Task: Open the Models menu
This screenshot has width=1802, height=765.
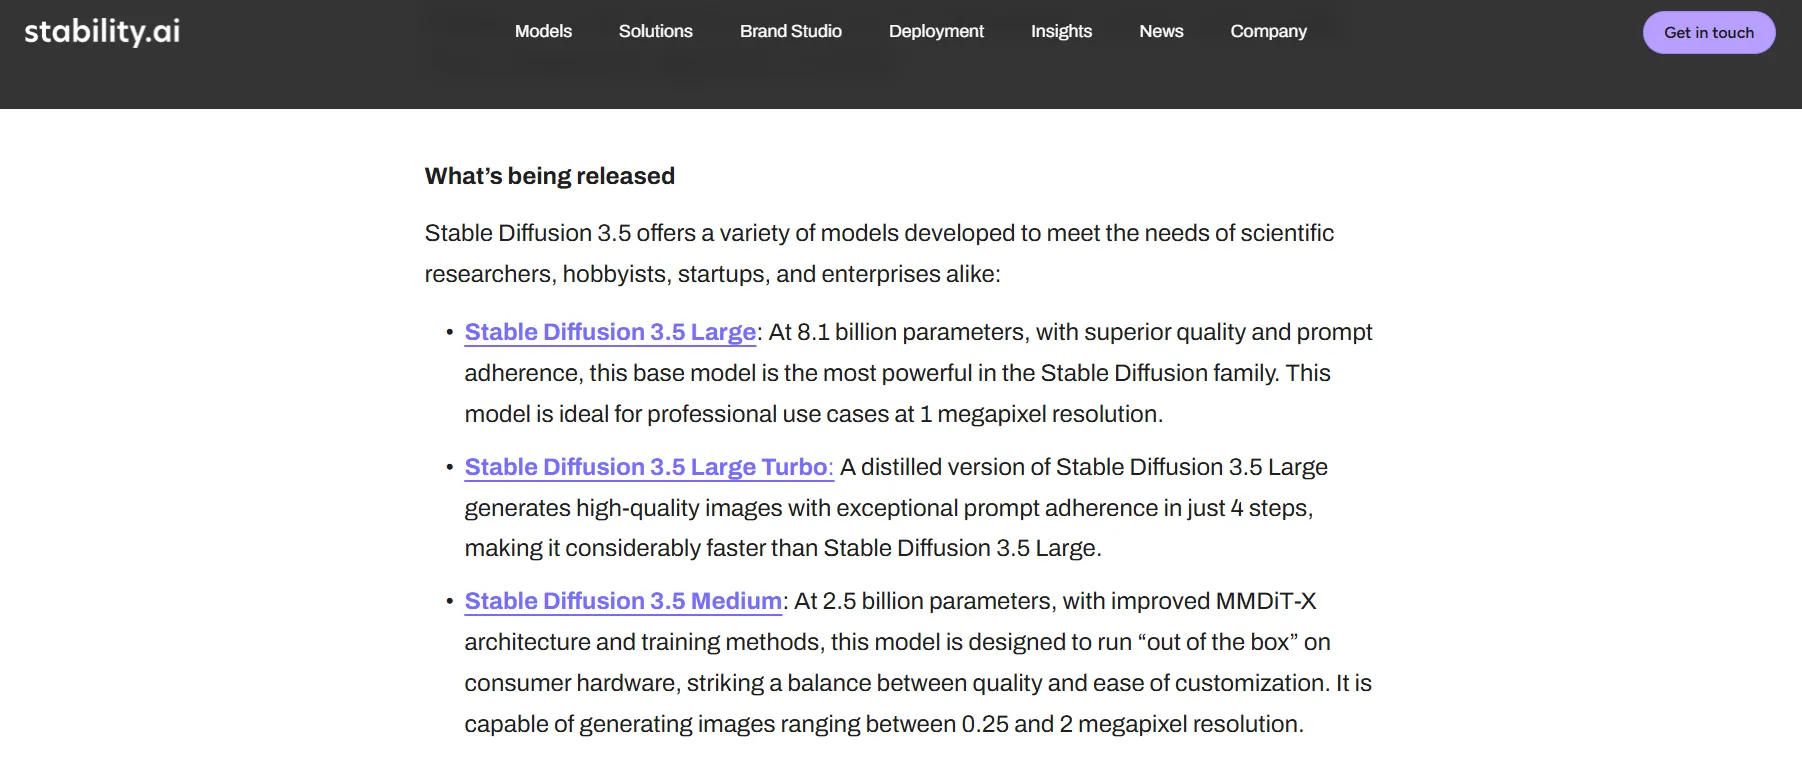Action: click(543, 31)
